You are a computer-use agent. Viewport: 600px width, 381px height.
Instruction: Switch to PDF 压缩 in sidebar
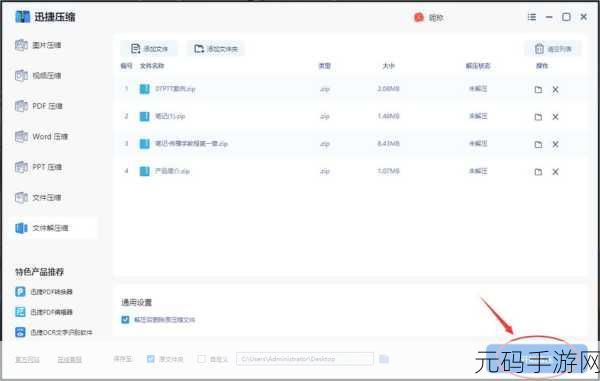39,106
